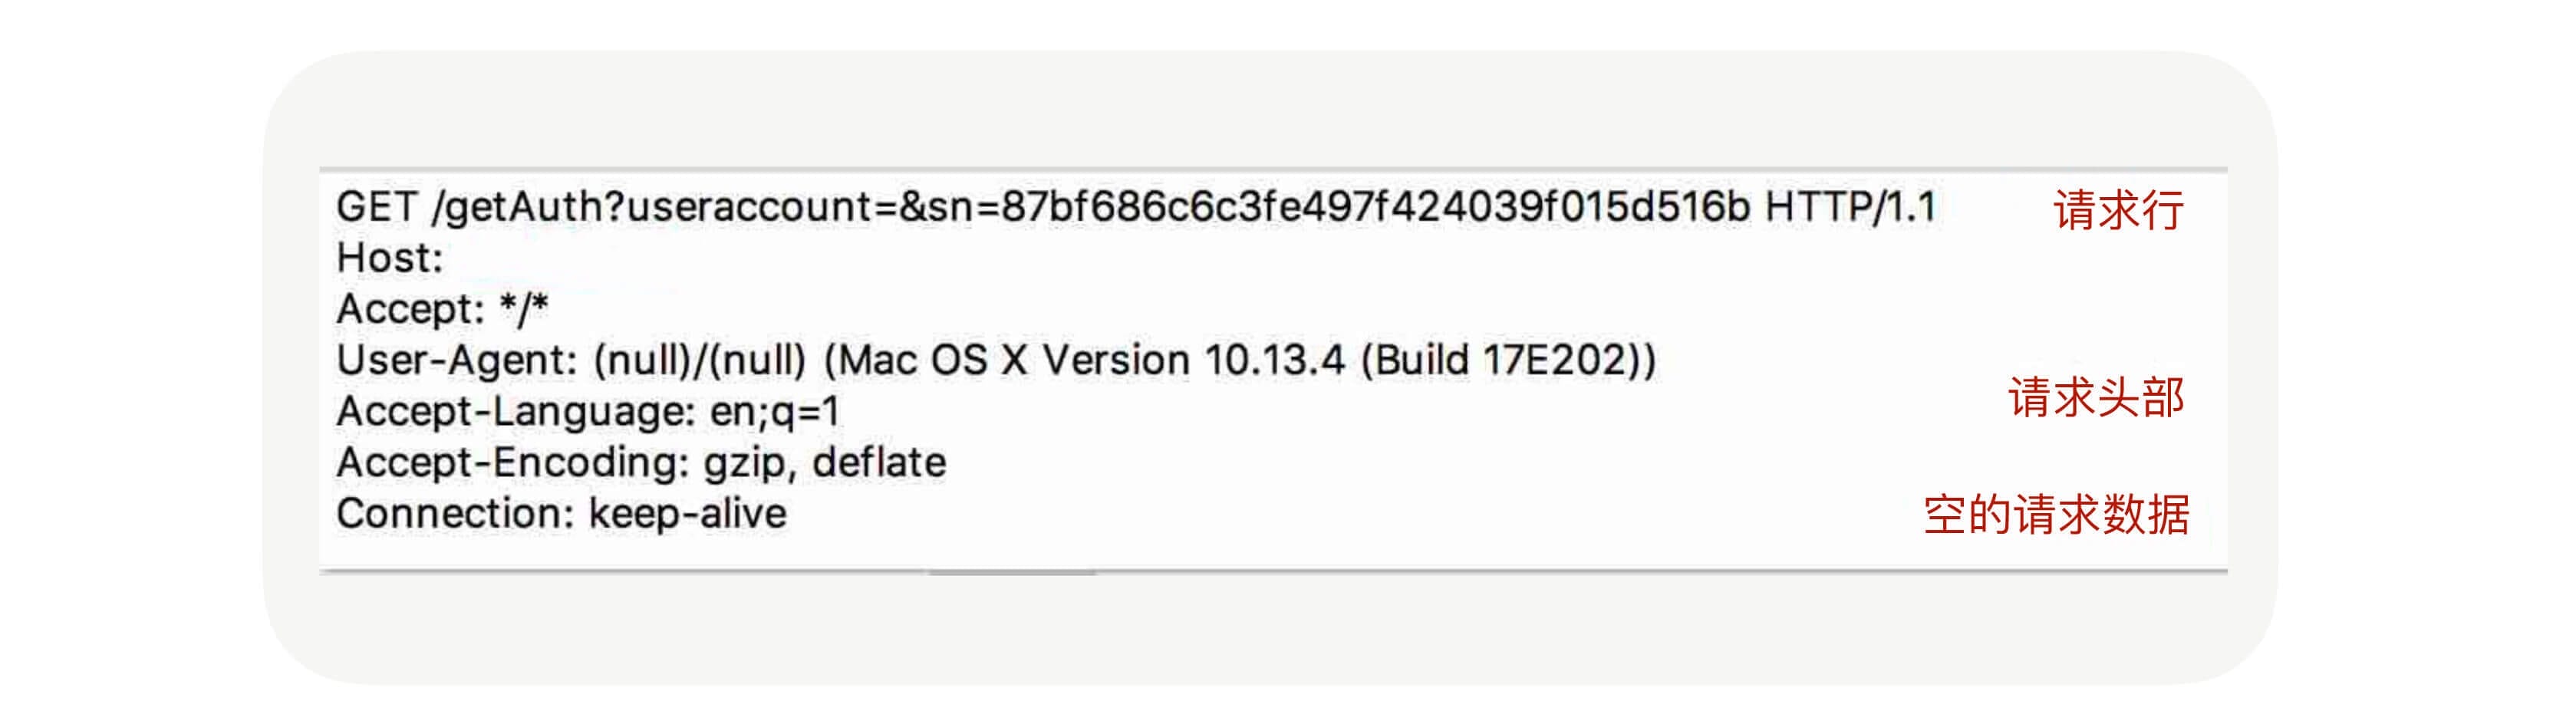The width and height of the screenshot is (2576, 724).
Task: Click the (null)/(null) User-Agent value
Action: (x=699, y=360)
